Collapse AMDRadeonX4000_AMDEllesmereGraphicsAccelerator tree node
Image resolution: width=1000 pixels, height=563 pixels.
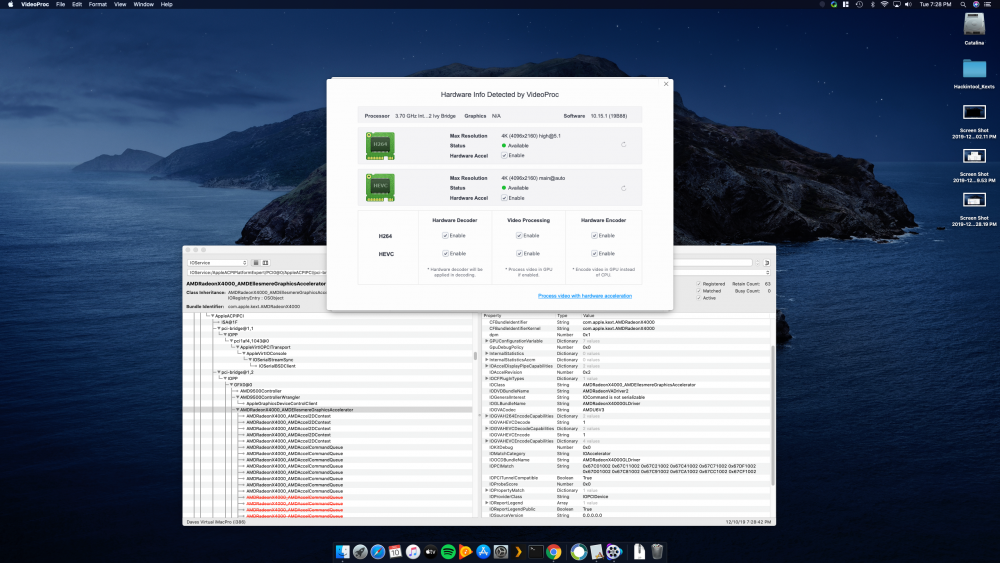pyautogui.click(x=237, y=410)
